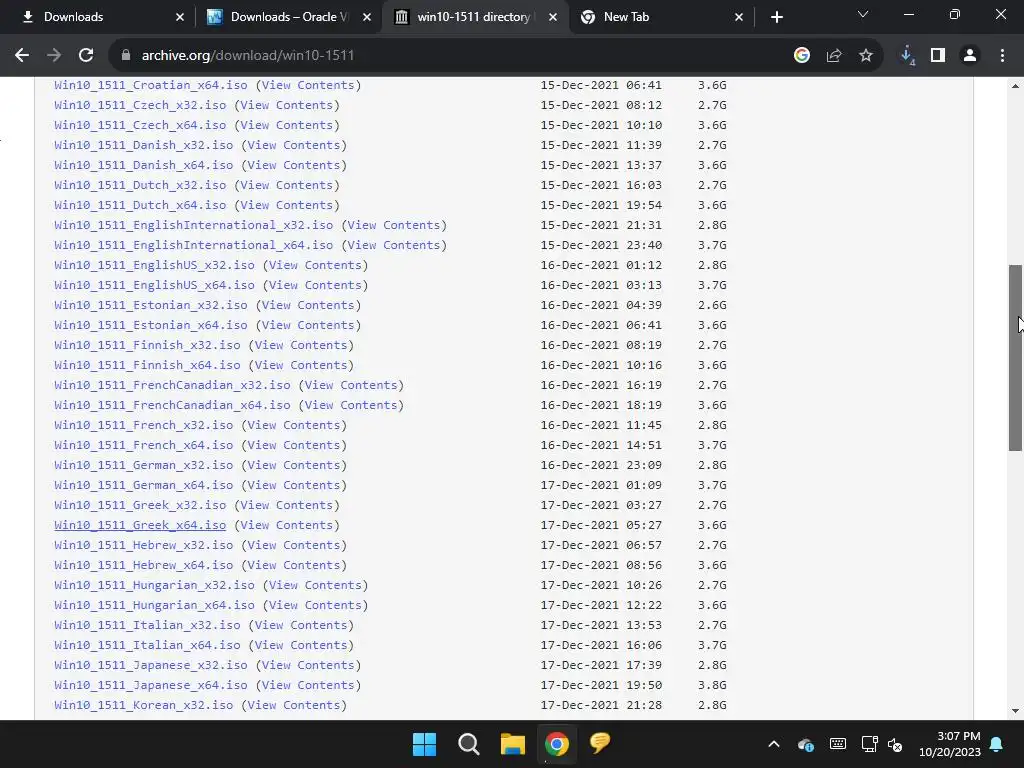Image resolution: width=1024 pixels, height=768 pixels.
Task: Open touch keyboard tray icon
Action: tap(838, 744)
